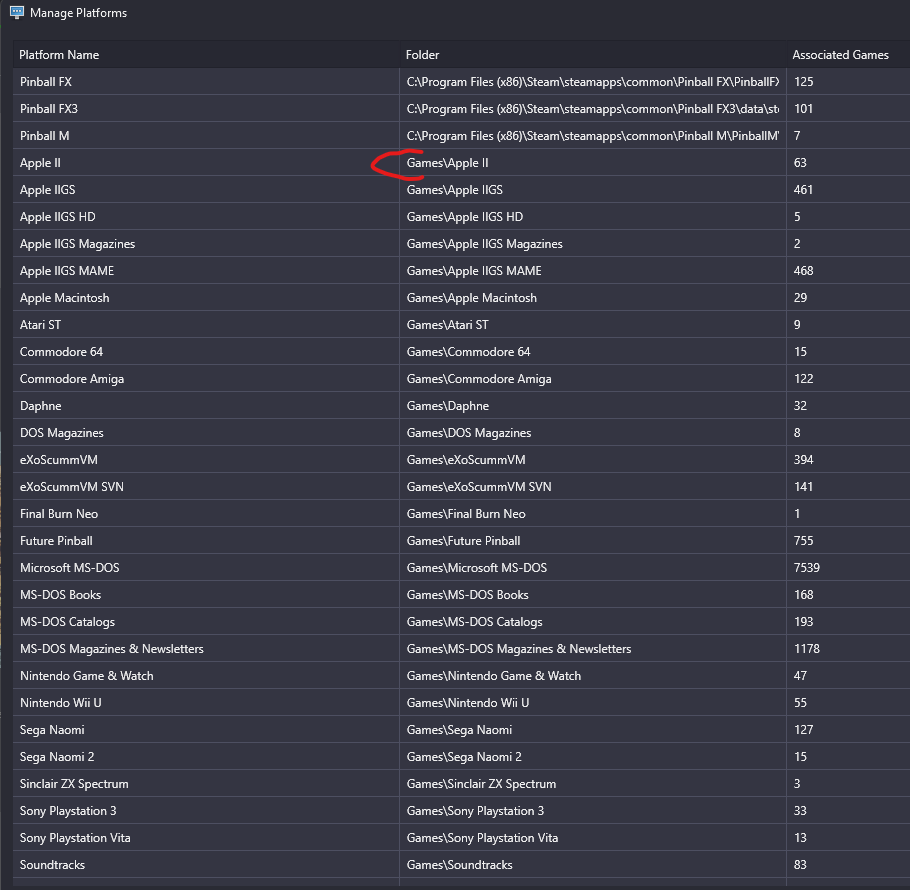Select the Sinclair ZX Spectrum platform name
Viewport: 910px width, 890px height.
point(74,784)
